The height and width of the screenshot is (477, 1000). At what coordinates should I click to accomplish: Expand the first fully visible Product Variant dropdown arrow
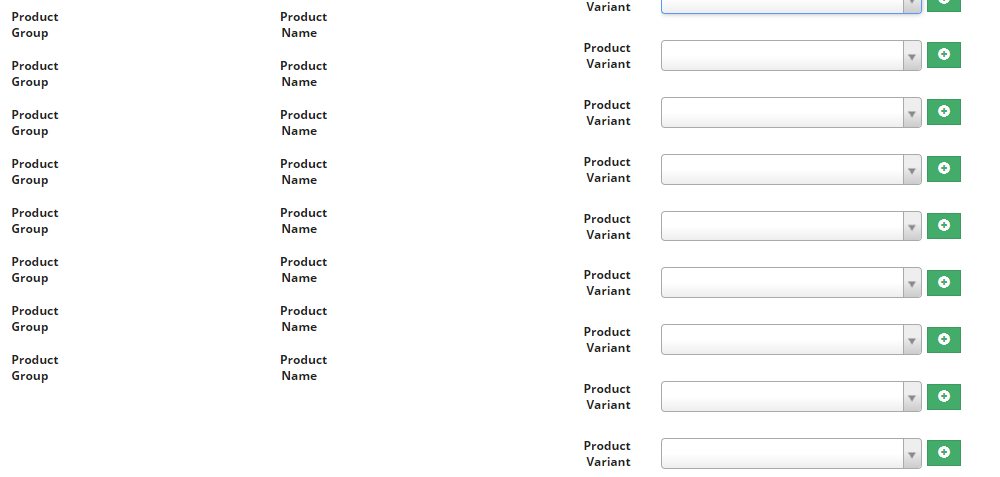pyautogui.click(x=912, y=56)
